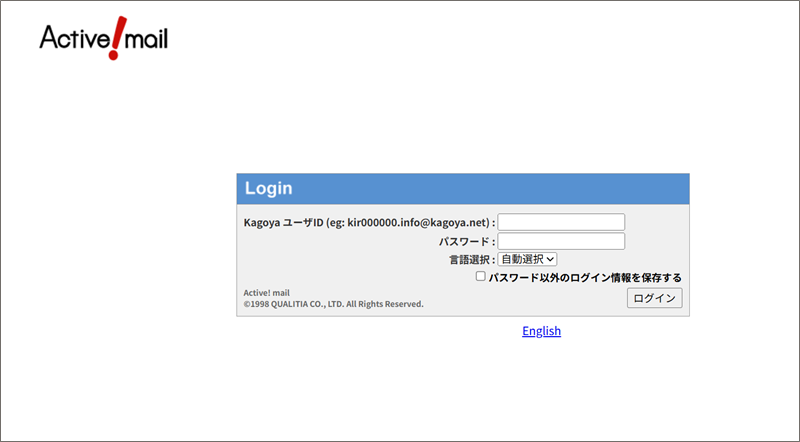Switch to English via the English link
This screenshot has width=800, height=442.
541,331
